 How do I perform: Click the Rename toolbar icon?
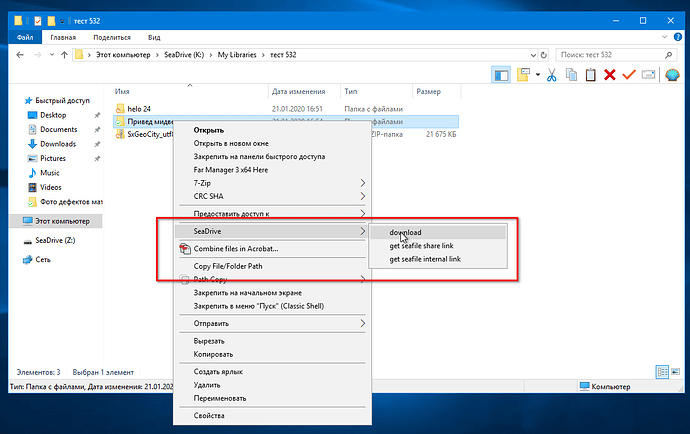click(x=648, y=75)
